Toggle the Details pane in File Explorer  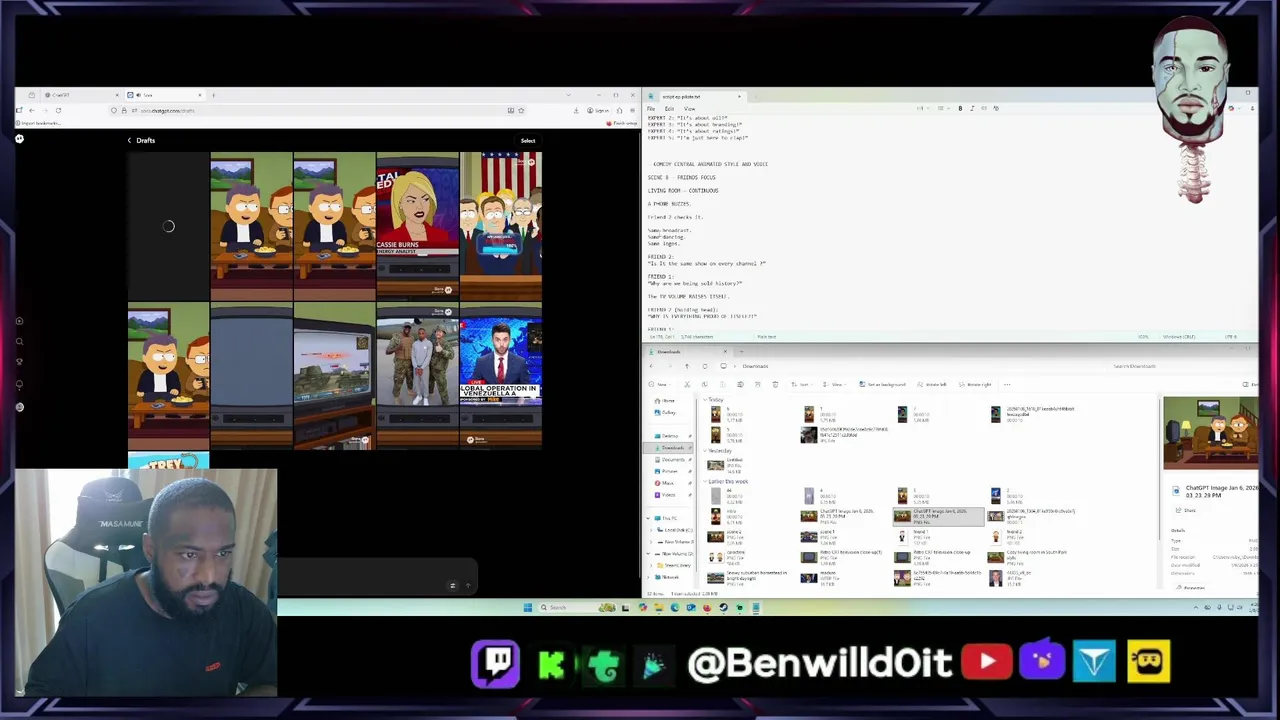point(1248,384)
